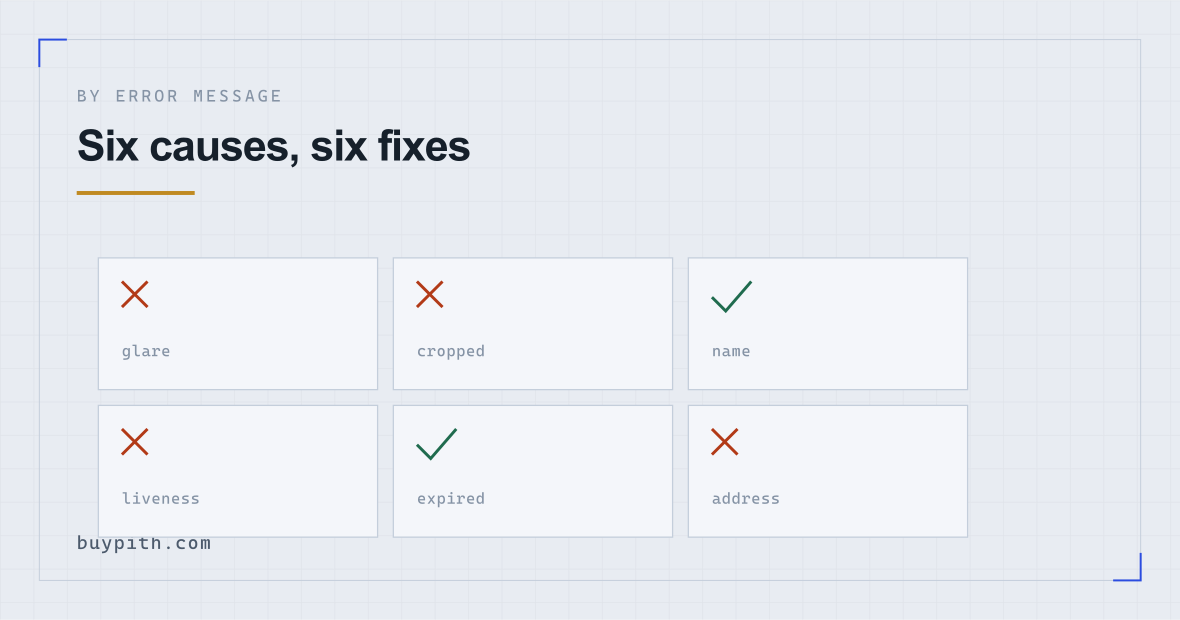The image size is (1180, 620).
Task: Select the glare card
Action: pyautogui.click(x=238, y=324)
